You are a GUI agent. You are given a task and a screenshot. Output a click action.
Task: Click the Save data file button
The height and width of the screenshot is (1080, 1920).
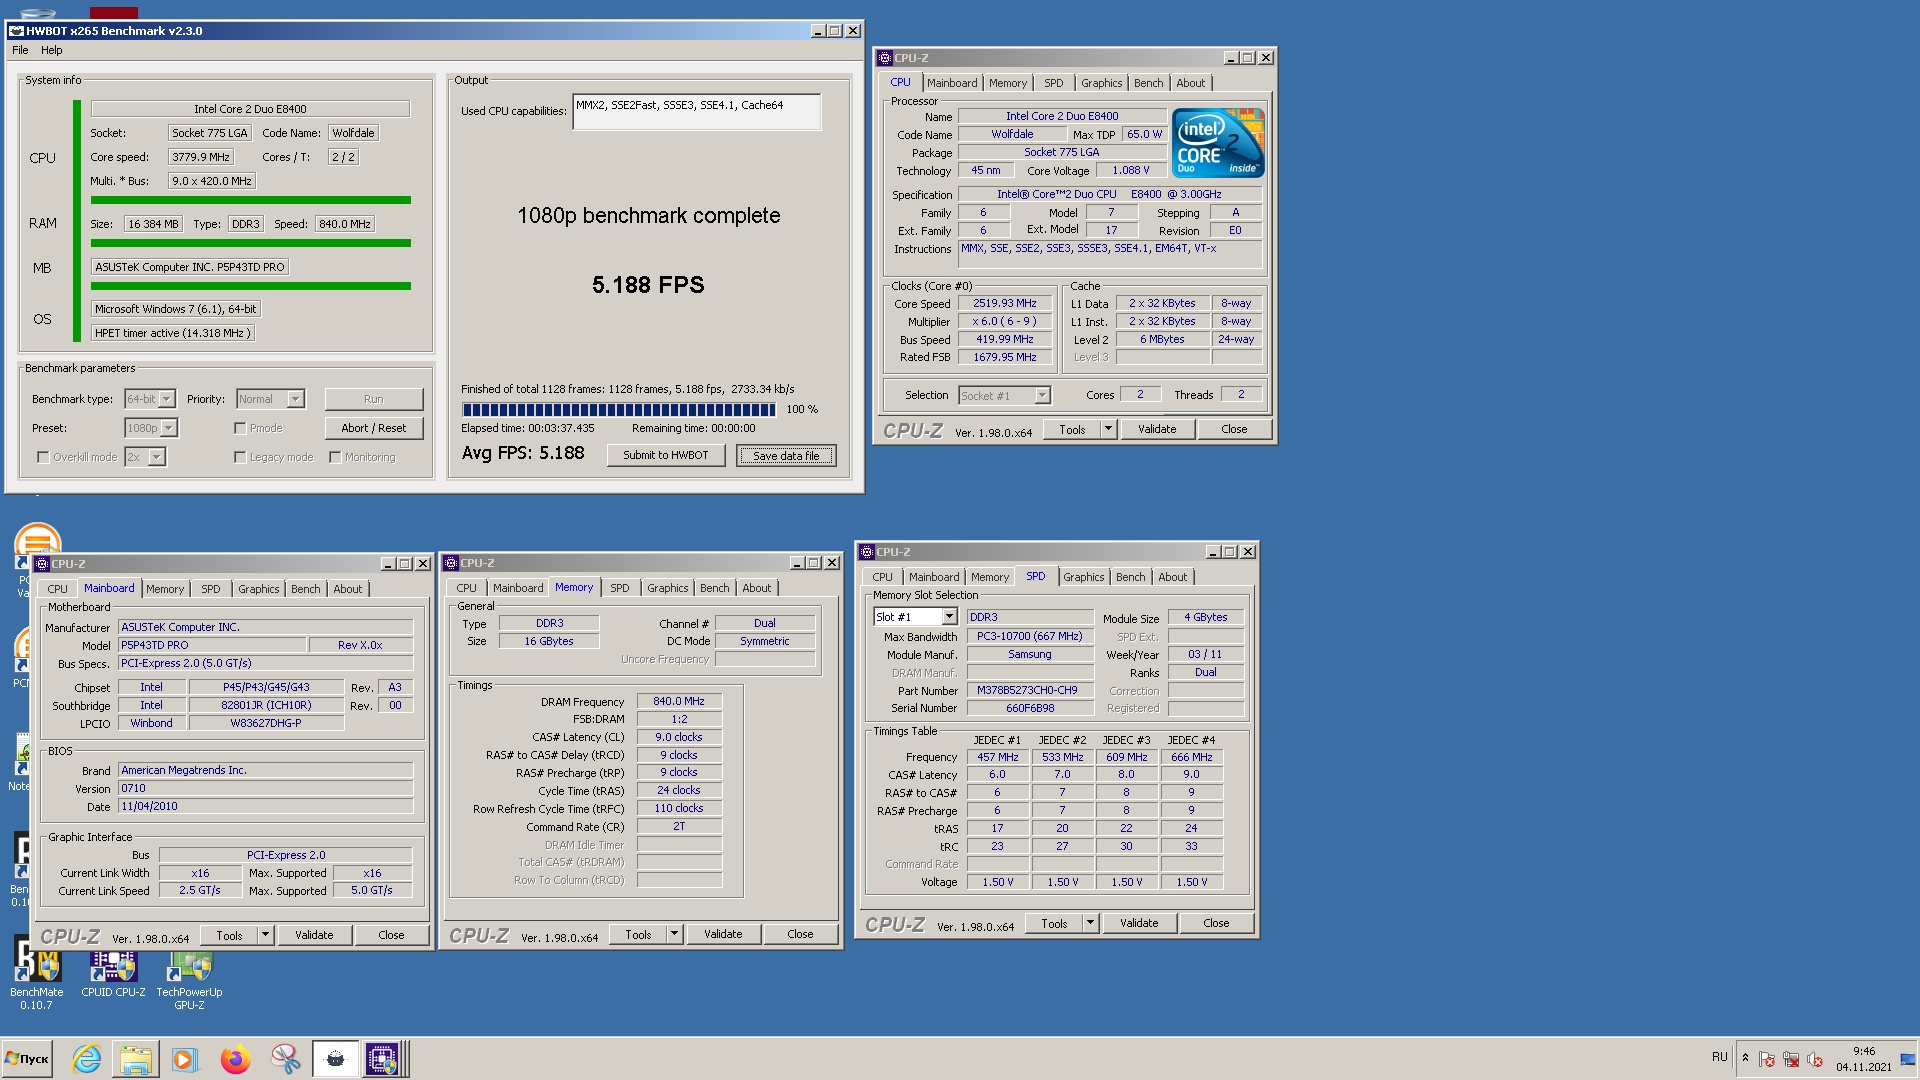click(786, 455)
